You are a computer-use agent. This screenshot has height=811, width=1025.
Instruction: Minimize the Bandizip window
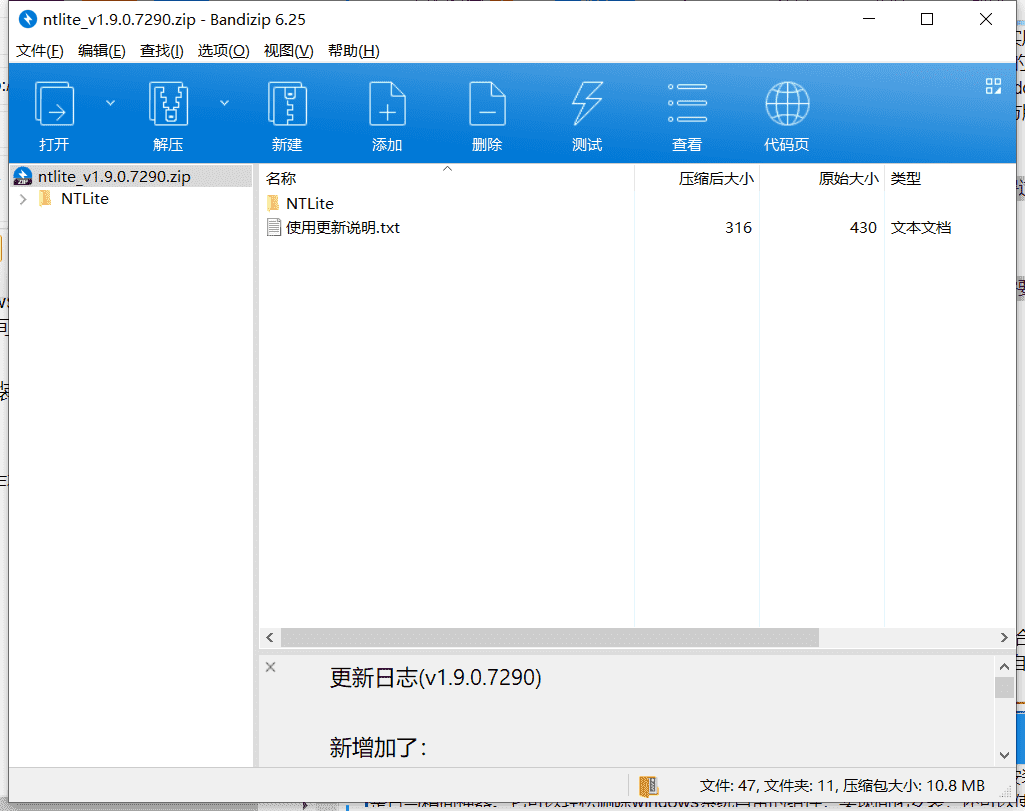tap(869, 19)
